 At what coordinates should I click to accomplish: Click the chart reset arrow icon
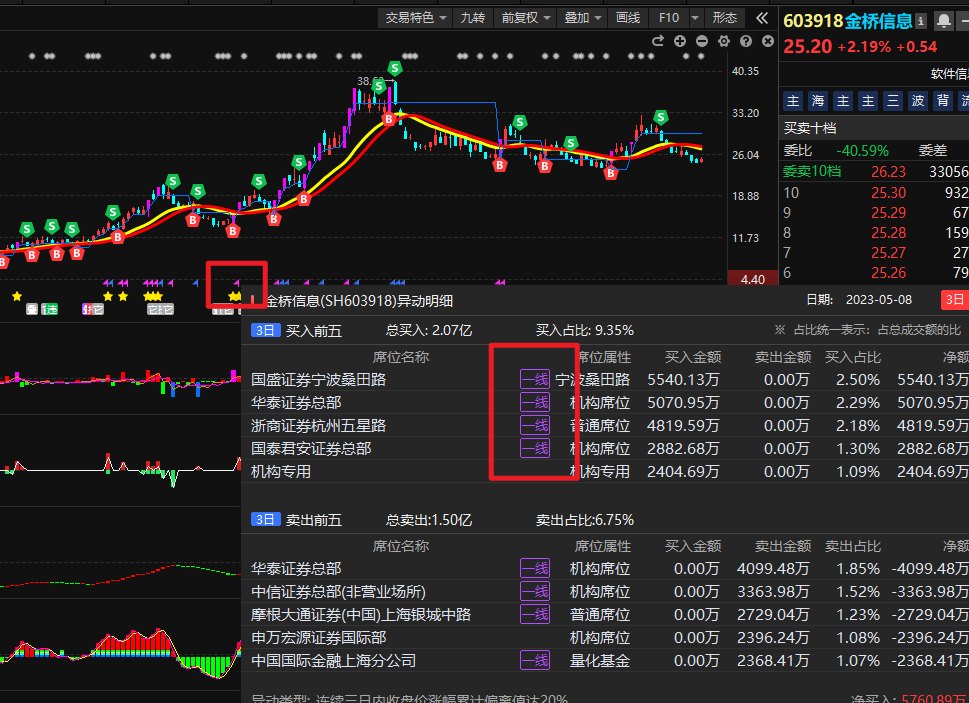658,41
